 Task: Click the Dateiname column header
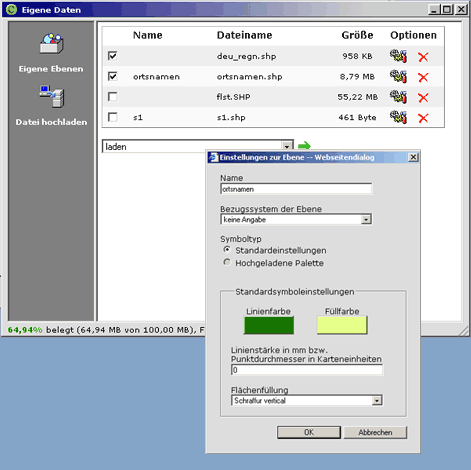pyautogui.click(x=244, y=35)
